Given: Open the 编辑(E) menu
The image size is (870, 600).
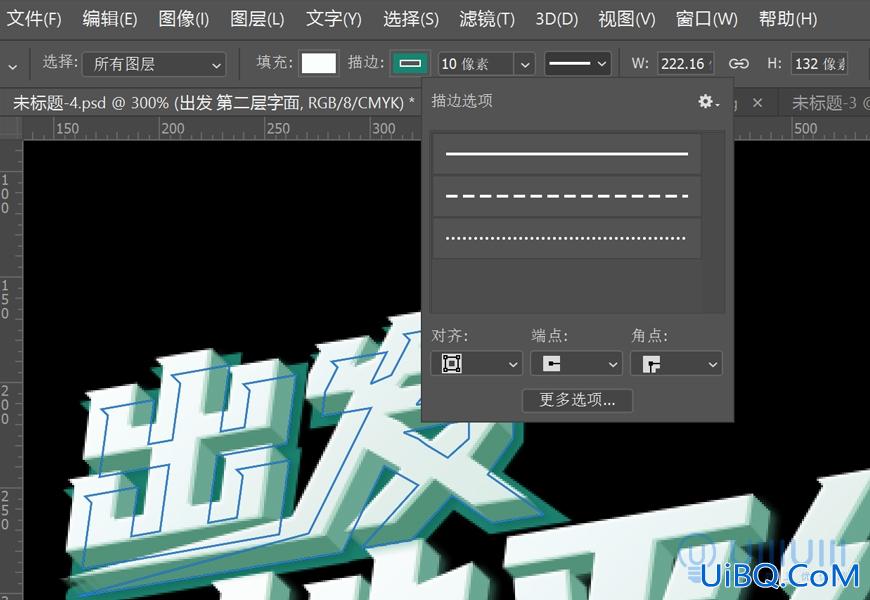Looking at the screenshot, I should (110, 19).
